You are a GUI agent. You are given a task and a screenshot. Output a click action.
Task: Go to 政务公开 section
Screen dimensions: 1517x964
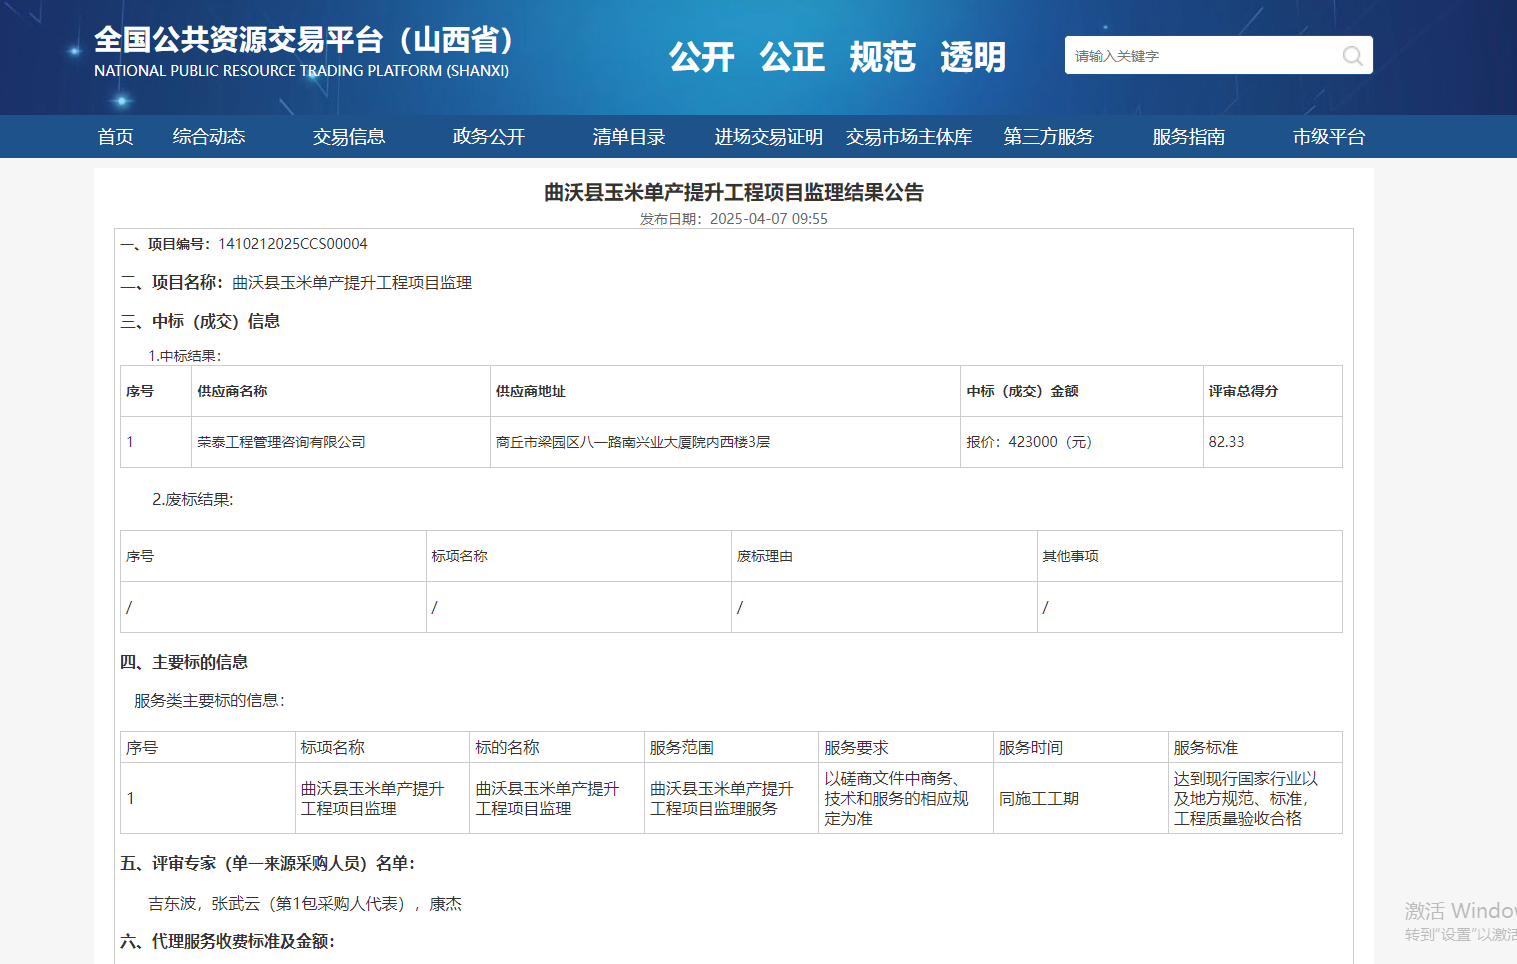[488, 137]
